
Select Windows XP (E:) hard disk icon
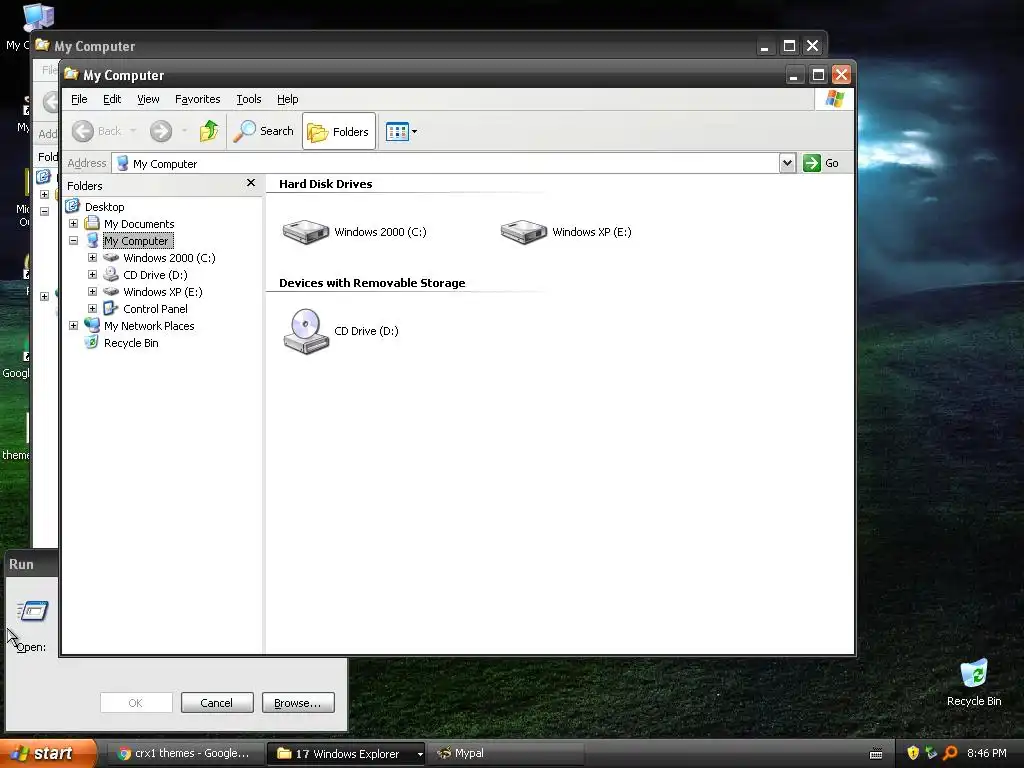(524, 232)
